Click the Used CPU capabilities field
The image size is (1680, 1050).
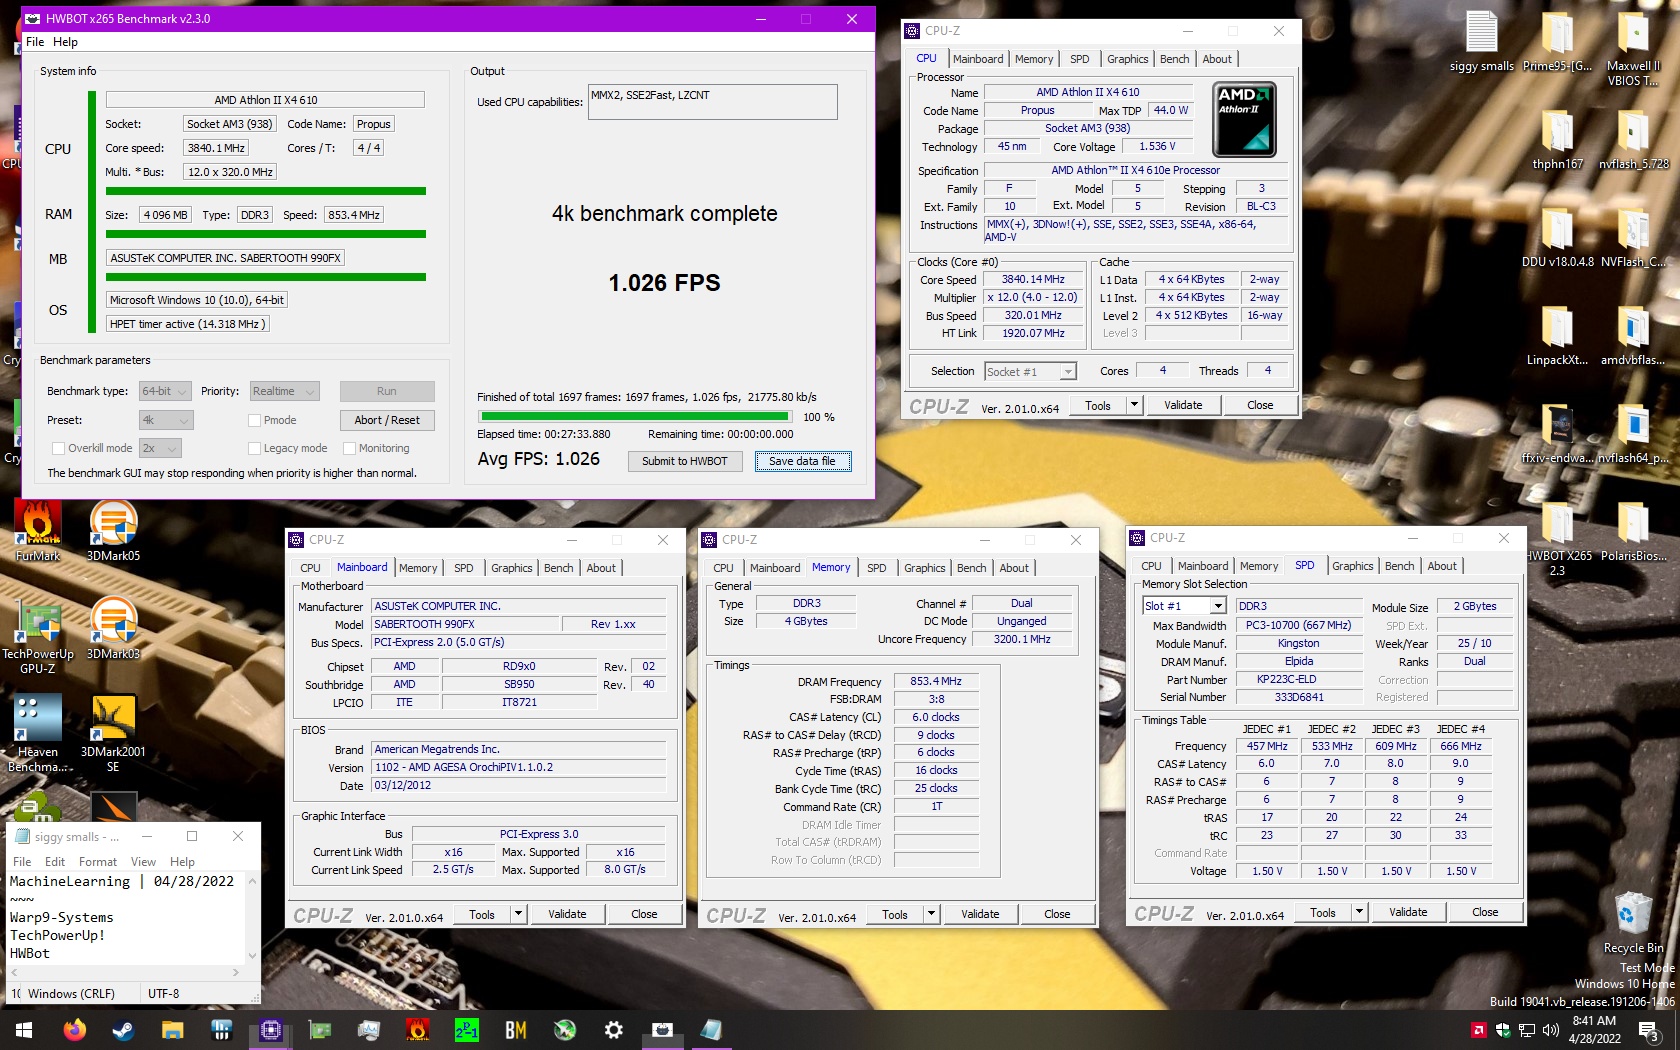click(x=712, y=102)
